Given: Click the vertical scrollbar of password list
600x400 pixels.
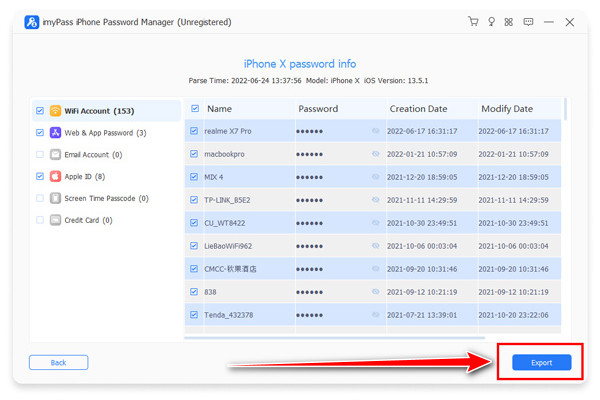Looking at the screenshot, I should click(565, 110).
